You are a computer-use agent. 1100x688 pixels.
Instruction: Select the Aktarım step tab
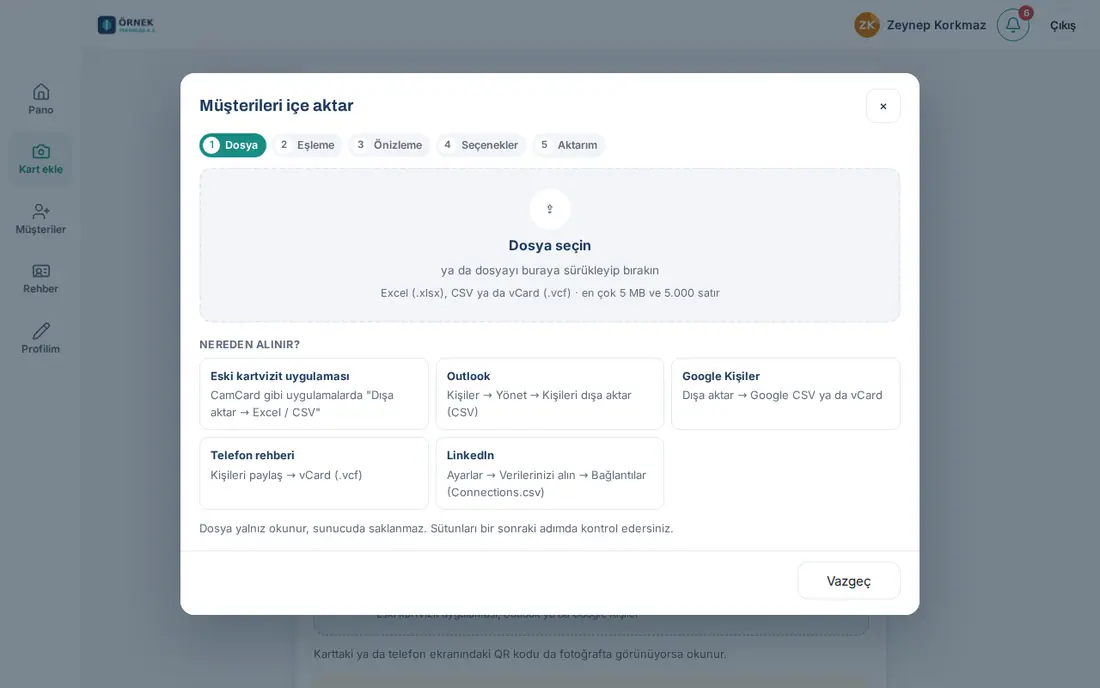568,145
